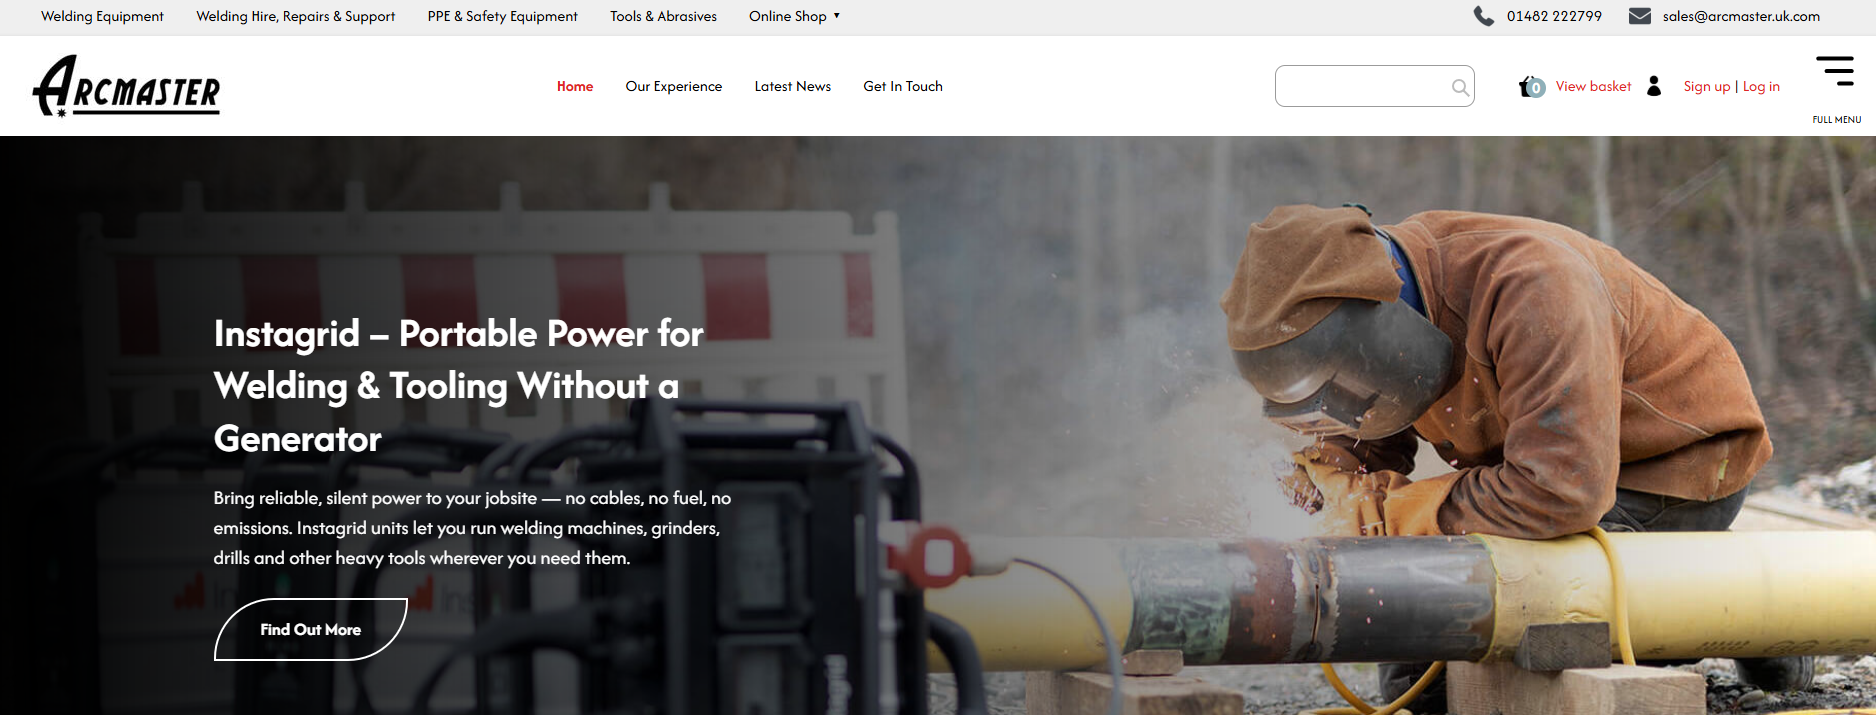The image size is (1876, 715).
Task: Click the email envelope icon
Action: pyautogui.click(x=1639, y=16)
